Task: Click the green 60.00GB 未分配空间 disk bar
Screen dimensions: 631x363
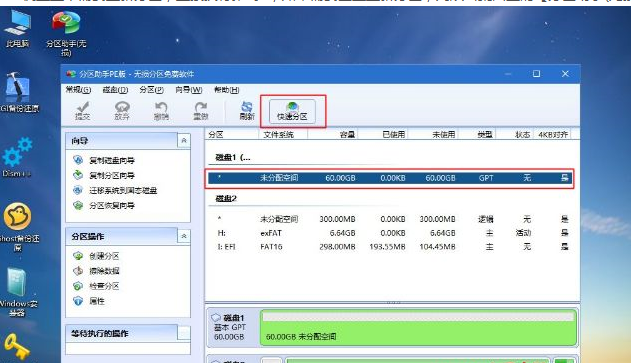Action: coord(419,328)
